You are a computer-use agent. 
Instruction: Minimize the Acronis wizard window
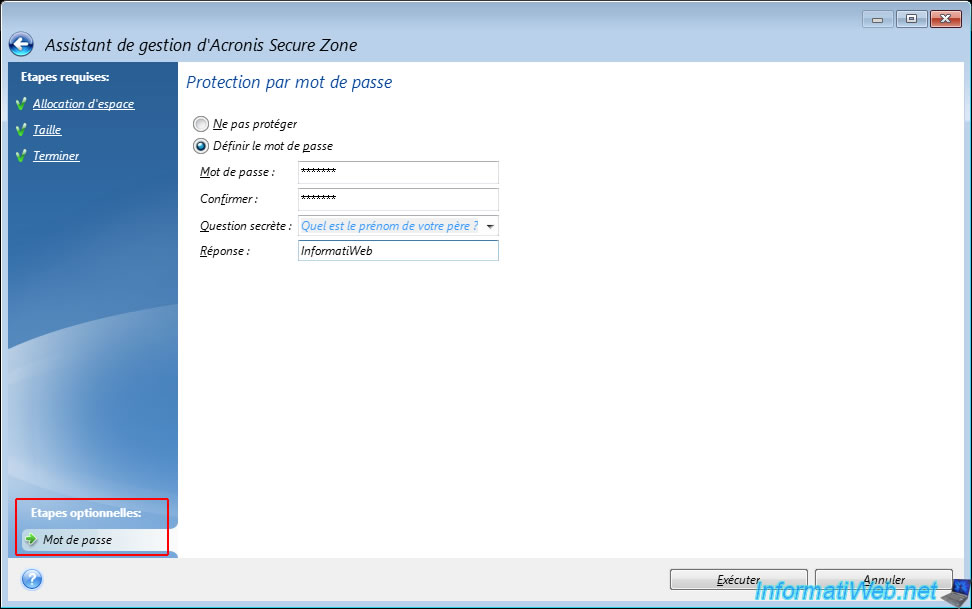(880, 18)
